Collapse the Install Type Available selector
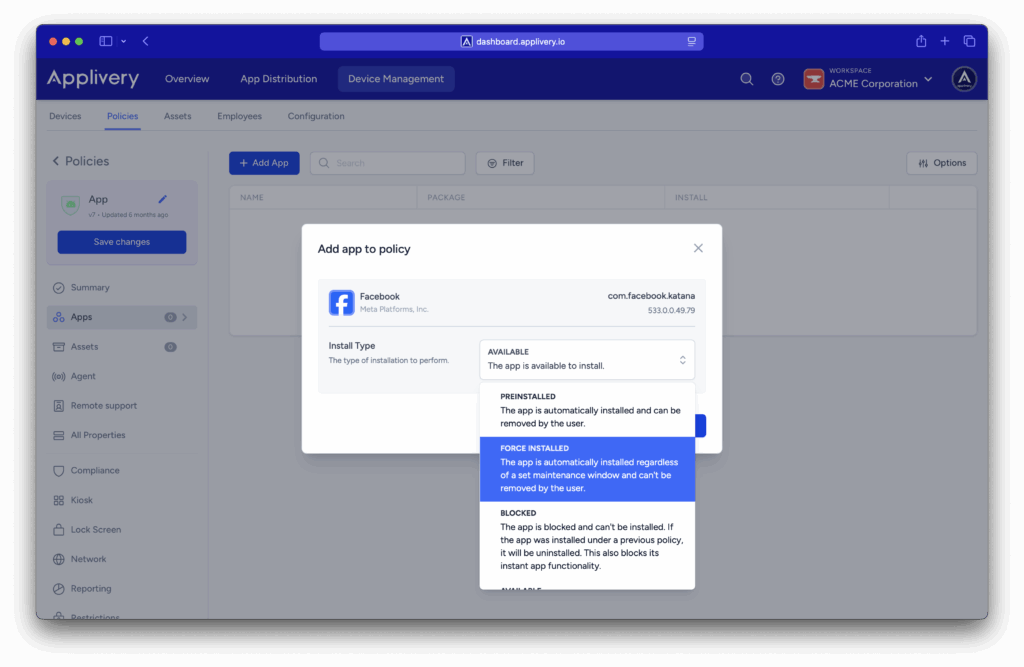1024x667 pixels. coord(587,359)
